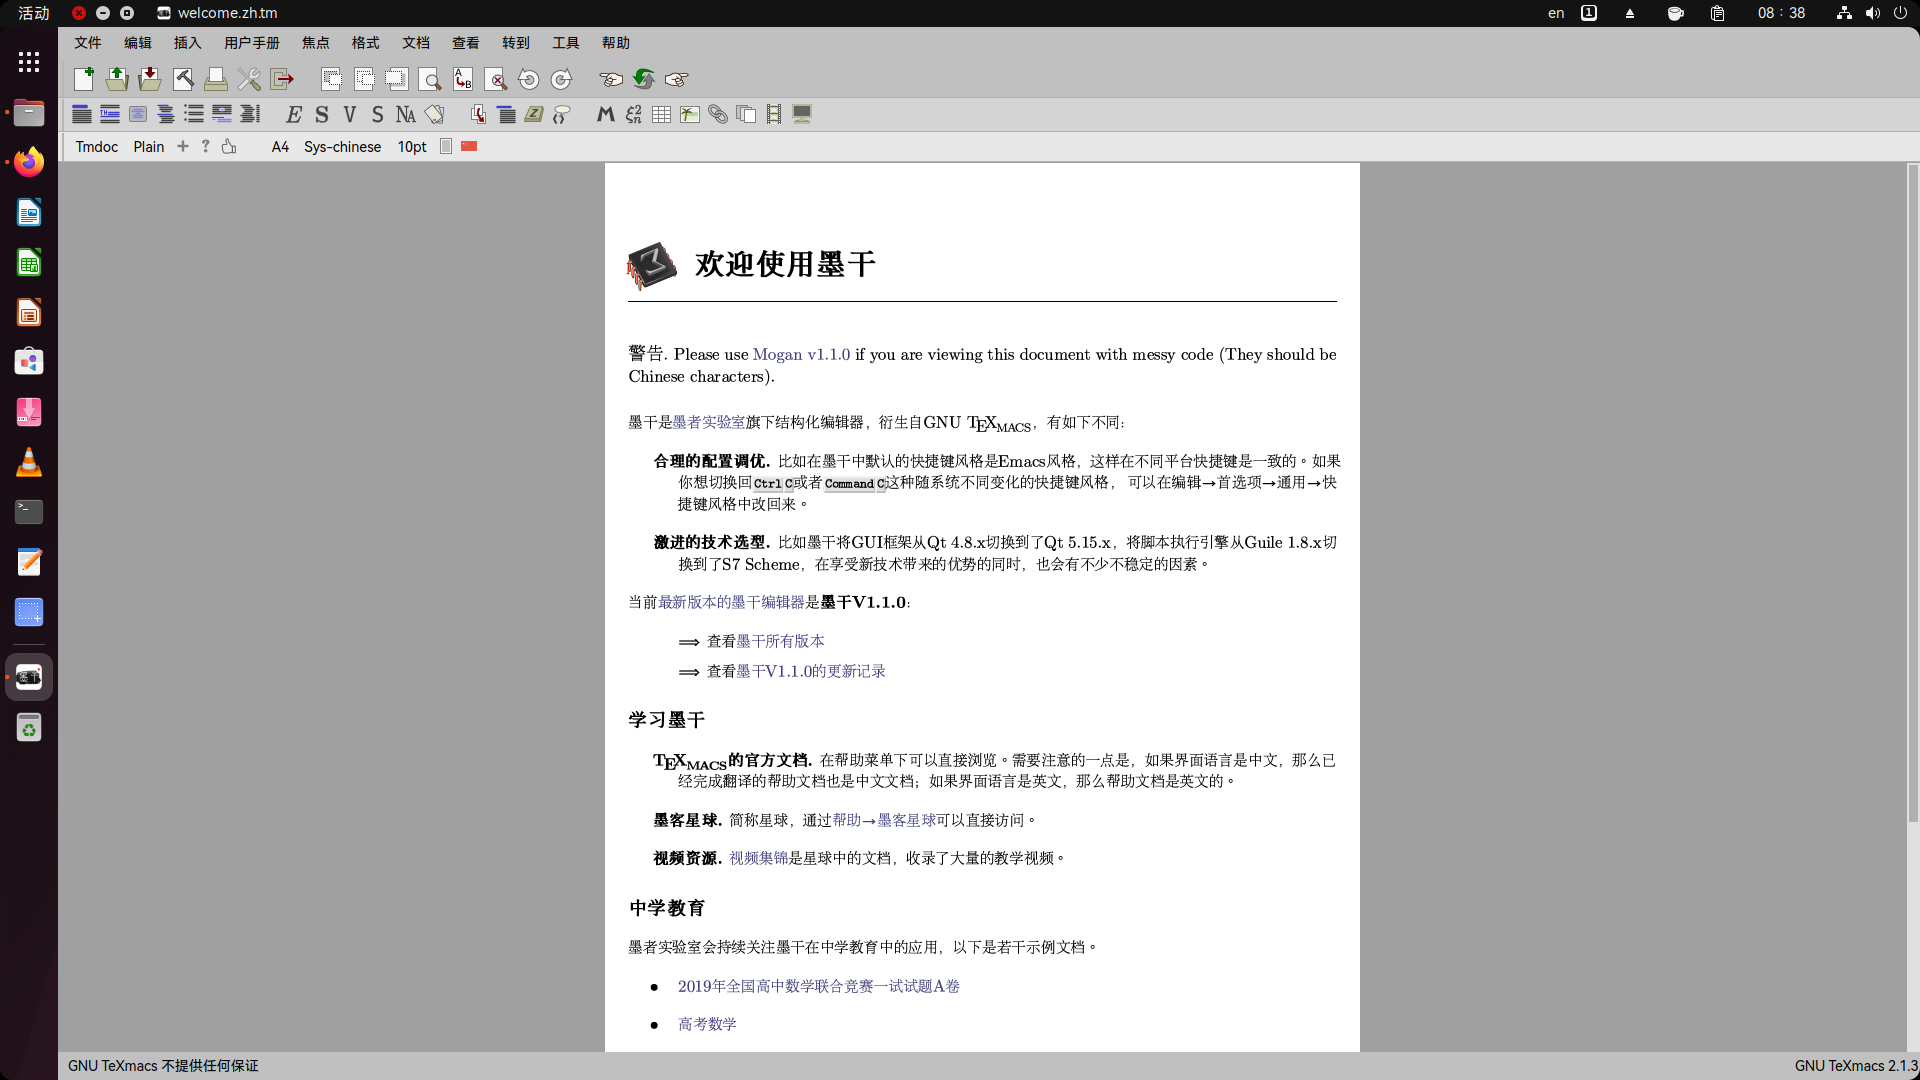
Task: Open the 帮助 menu
Action: click(x=616, y=43)
